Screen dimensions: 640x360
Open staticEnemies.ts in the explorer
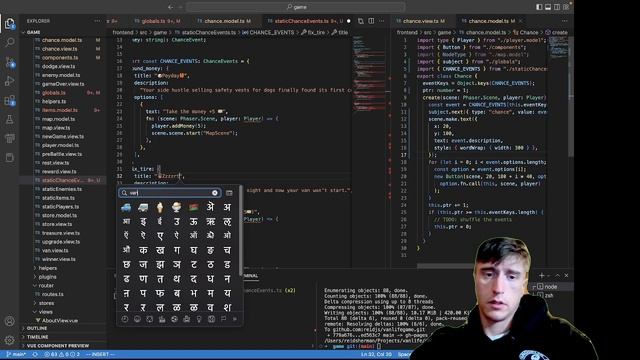tap(62, 189)
